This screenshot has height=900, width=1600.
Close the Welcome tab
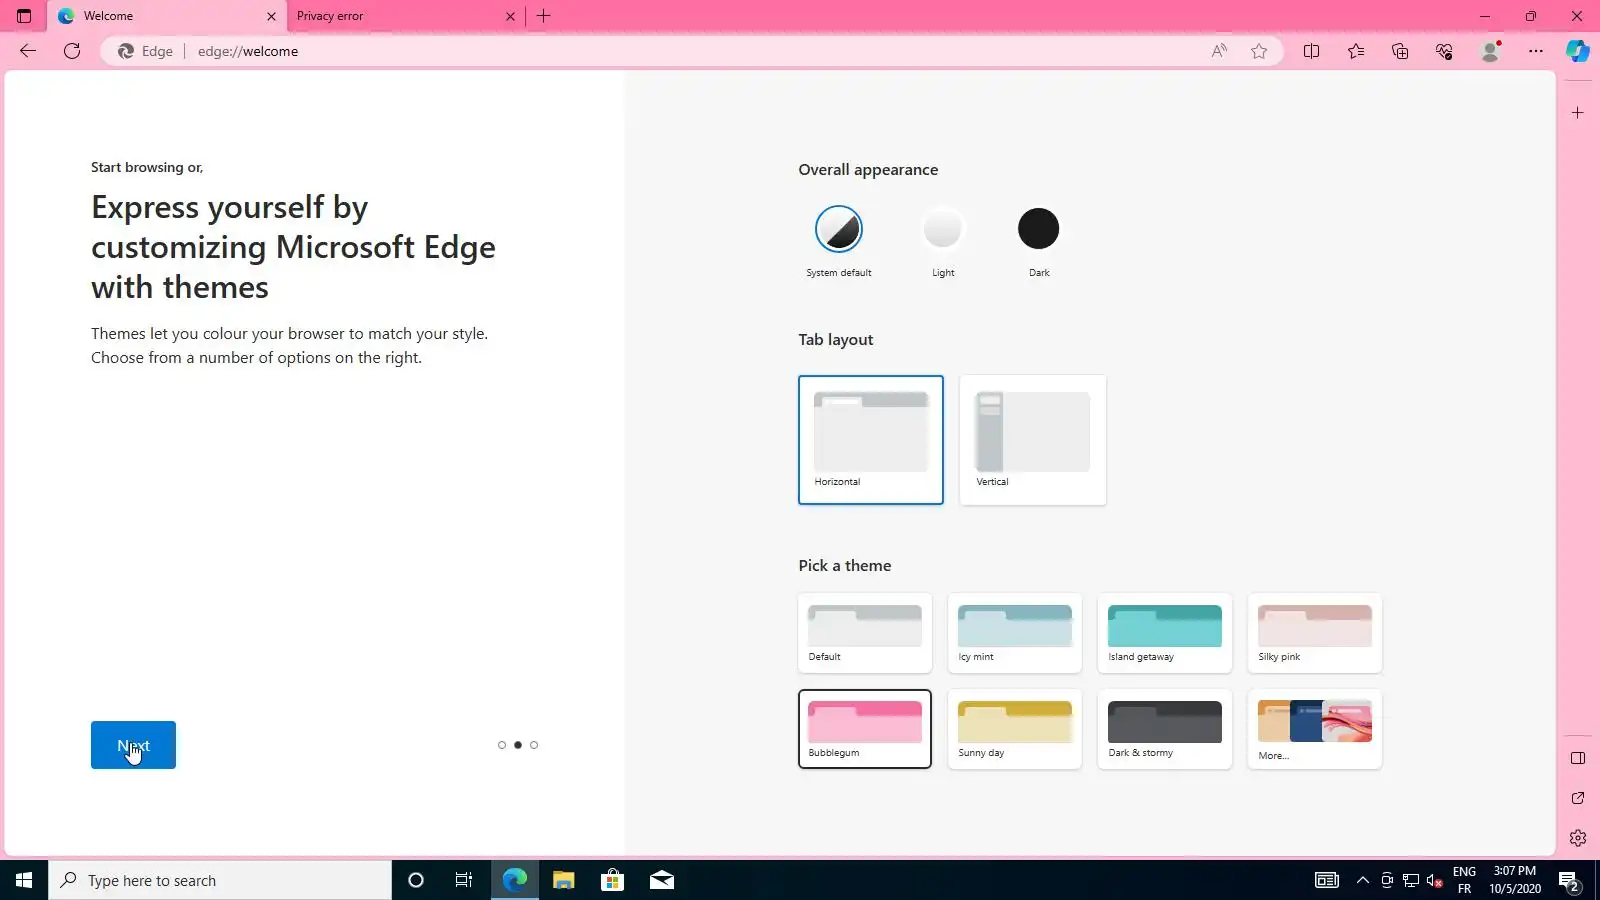(x=271, y=16)
